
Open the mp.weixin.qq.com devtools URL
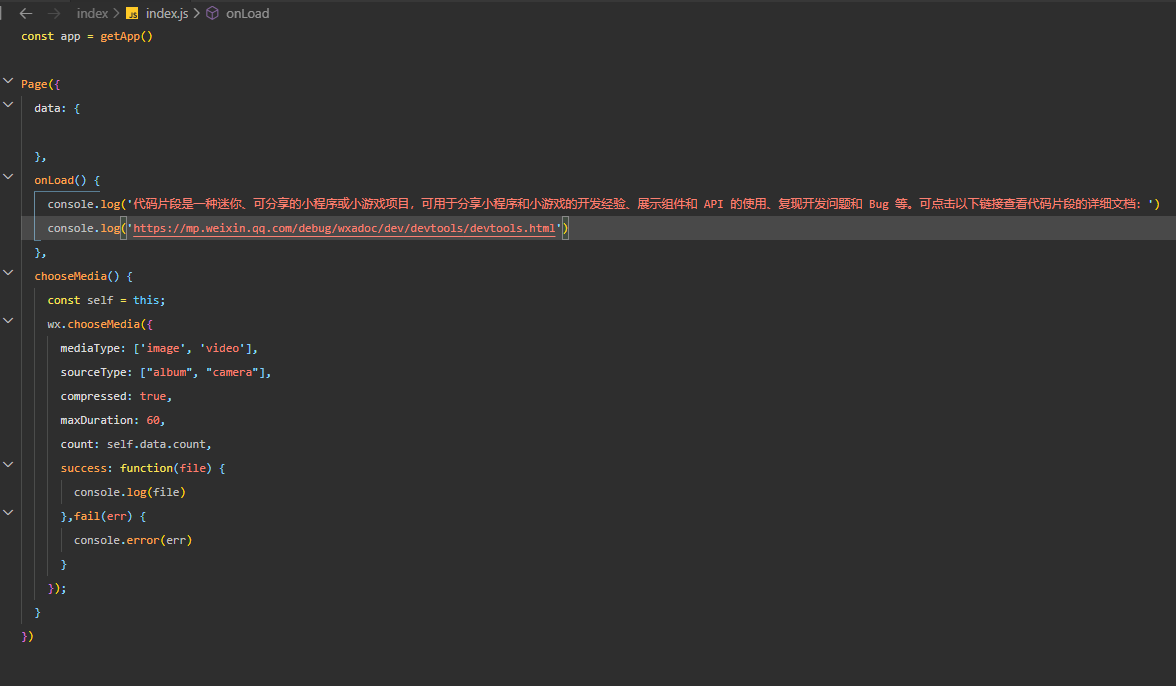coord(344,228)
